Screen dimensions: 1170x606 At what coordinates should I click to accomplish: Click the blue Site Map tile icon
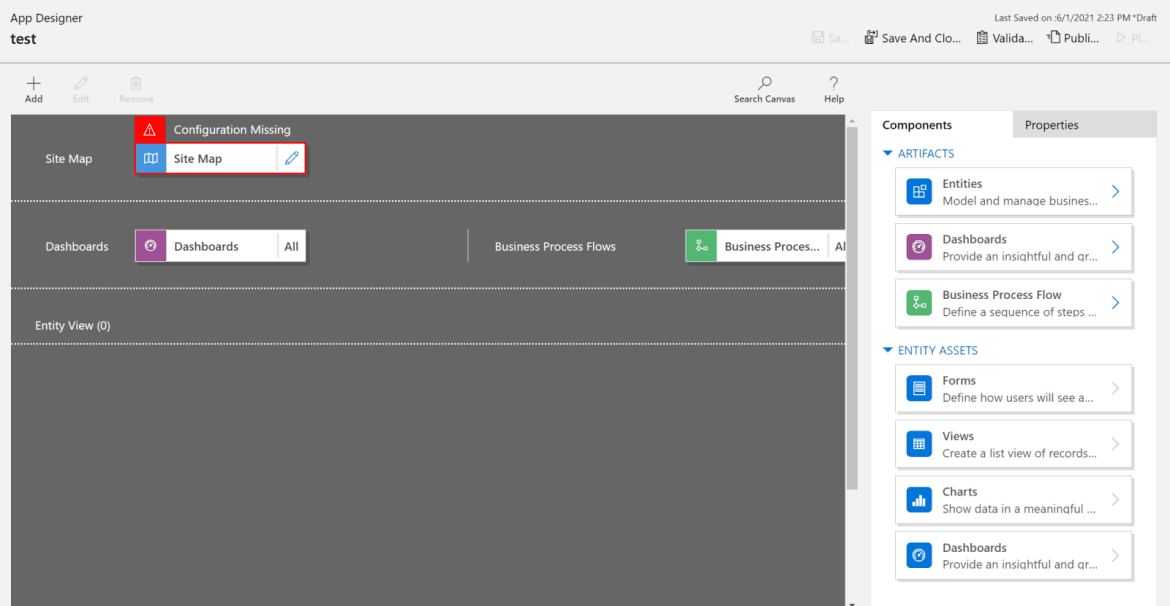point(151,158)
